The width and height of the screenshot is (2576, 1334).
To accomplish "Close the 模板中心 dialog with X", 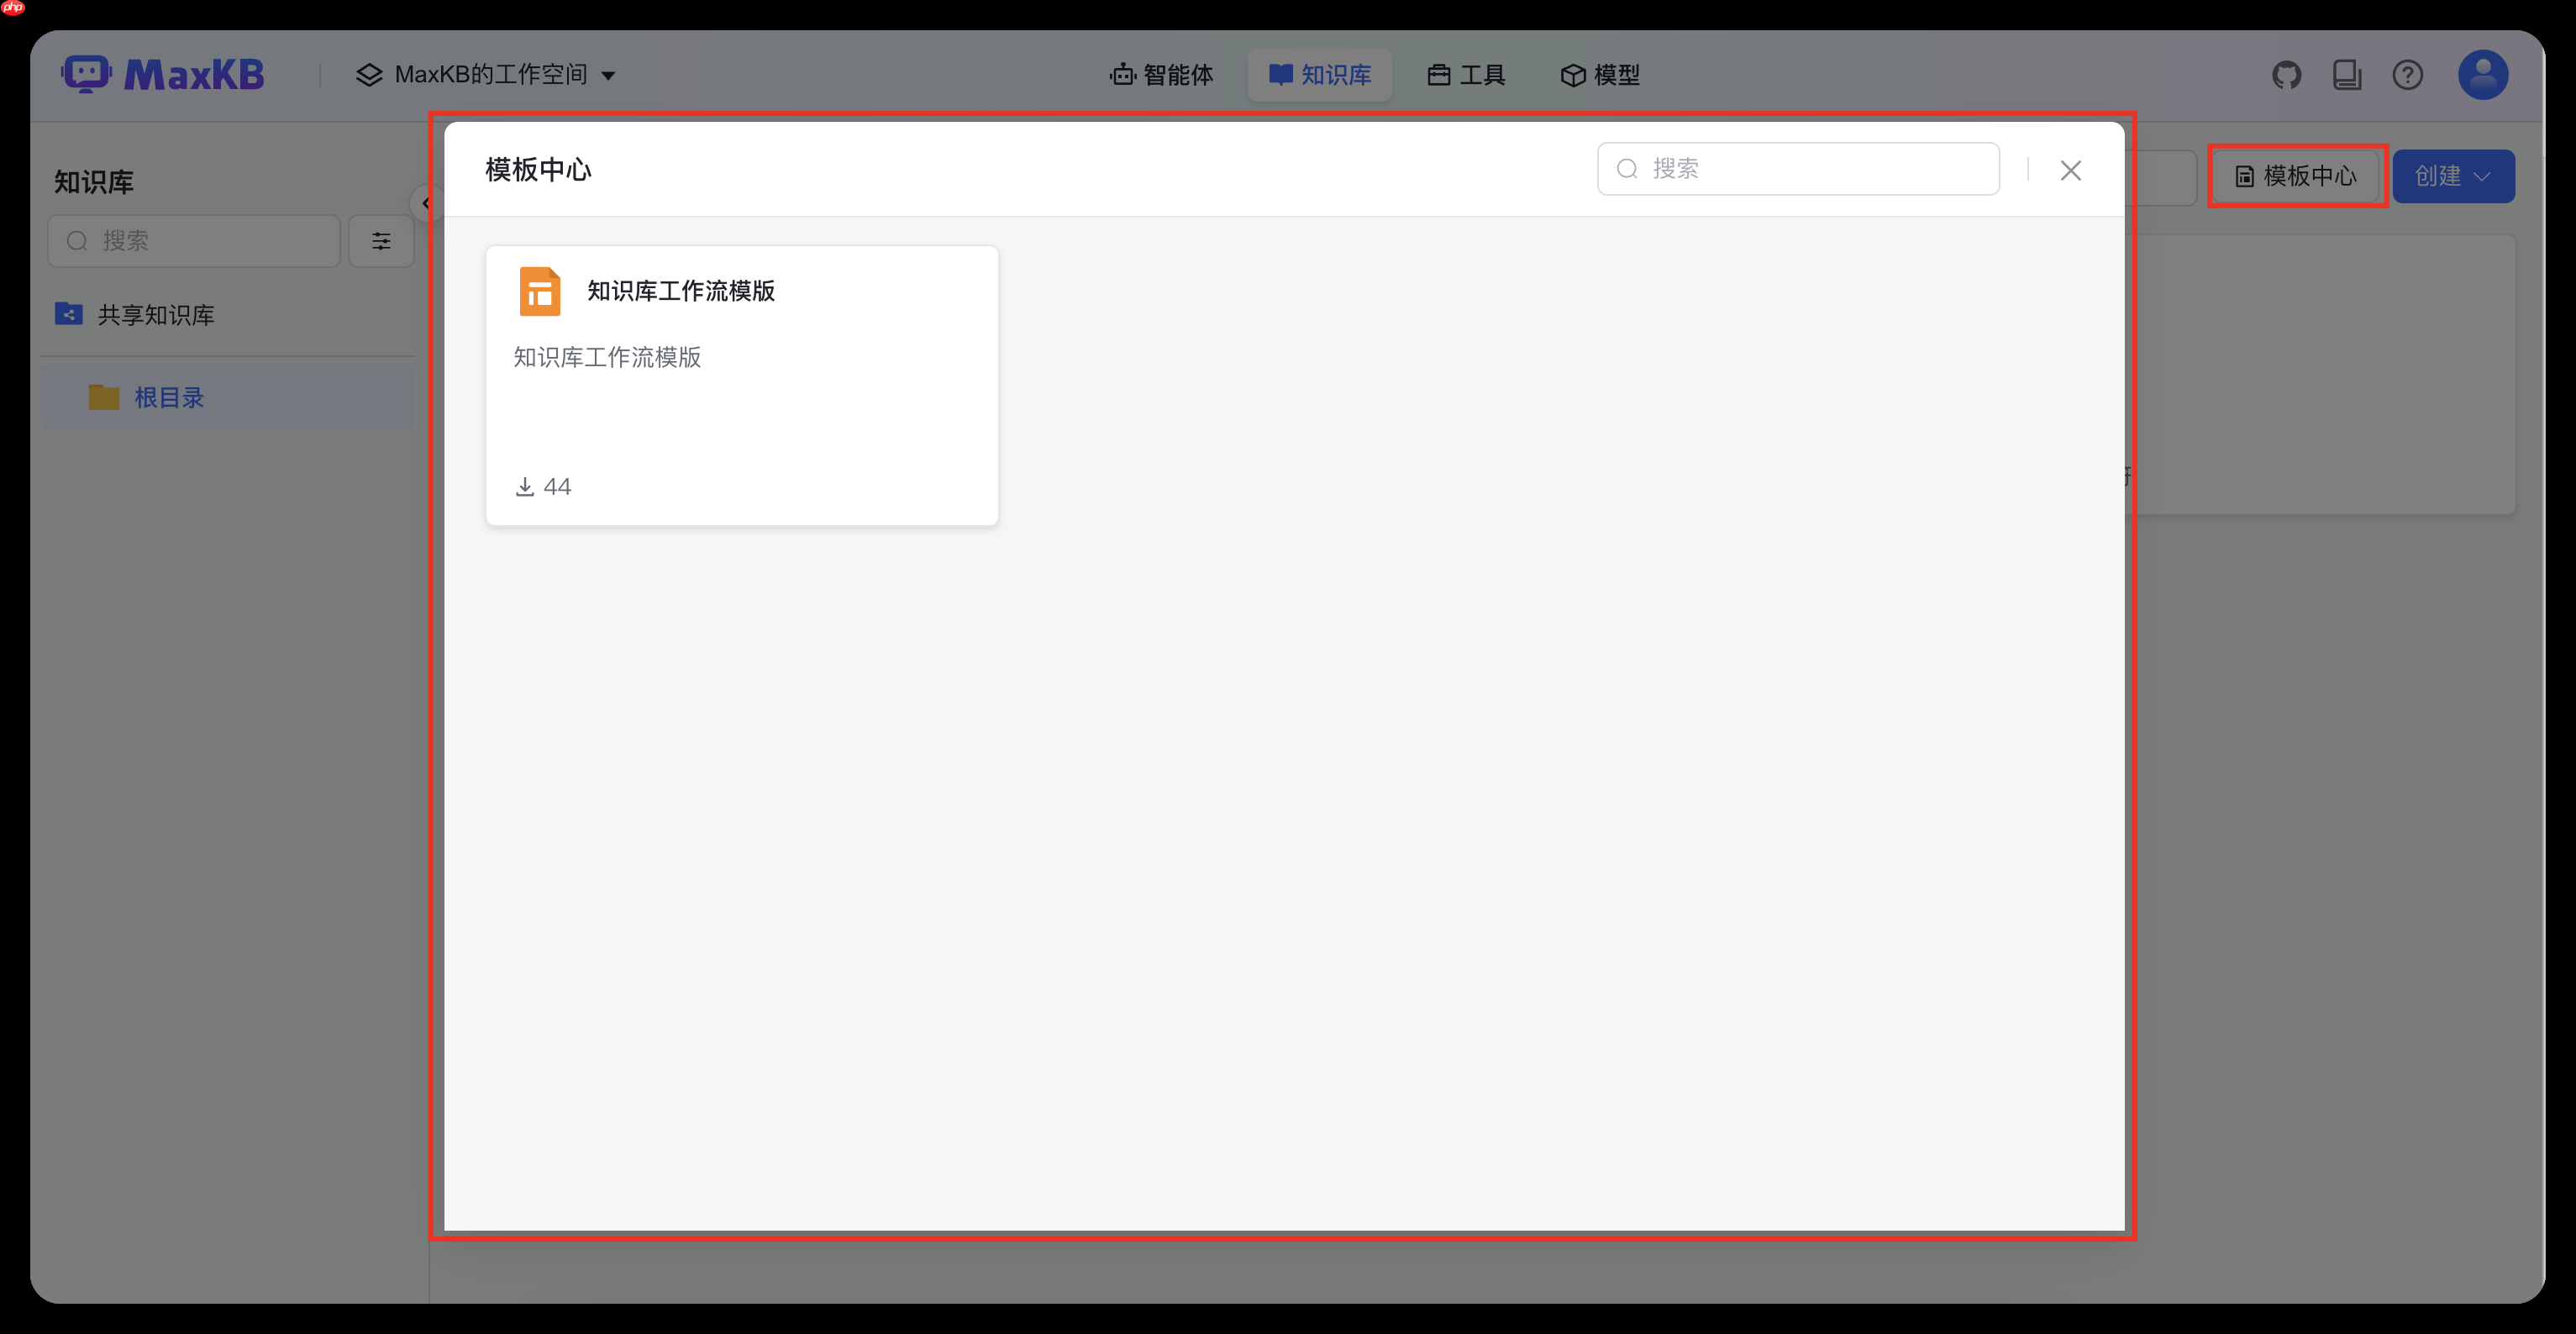I will pos(2071,170).
